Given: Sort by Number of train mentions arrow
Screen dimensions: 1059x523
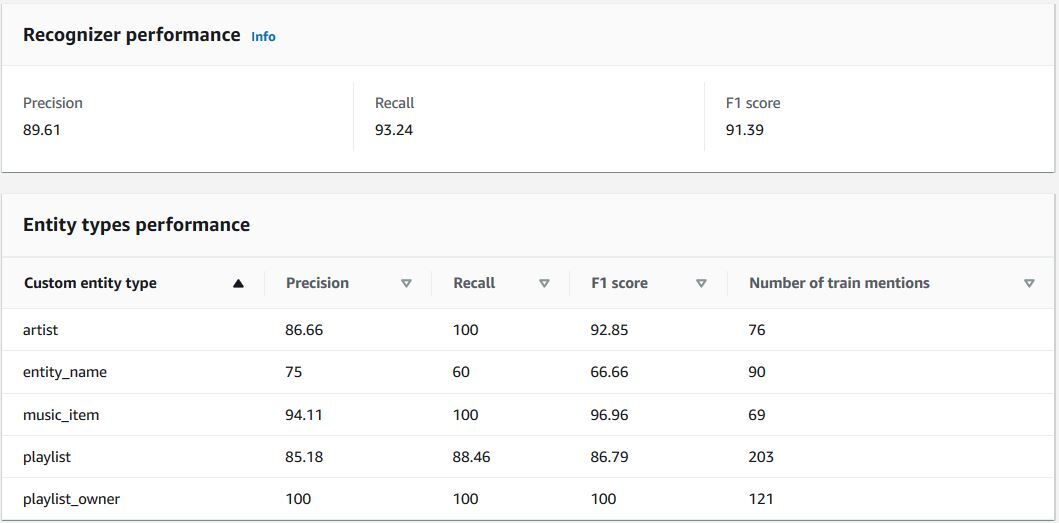Looking at the screenshot, I should (1029, 284).
